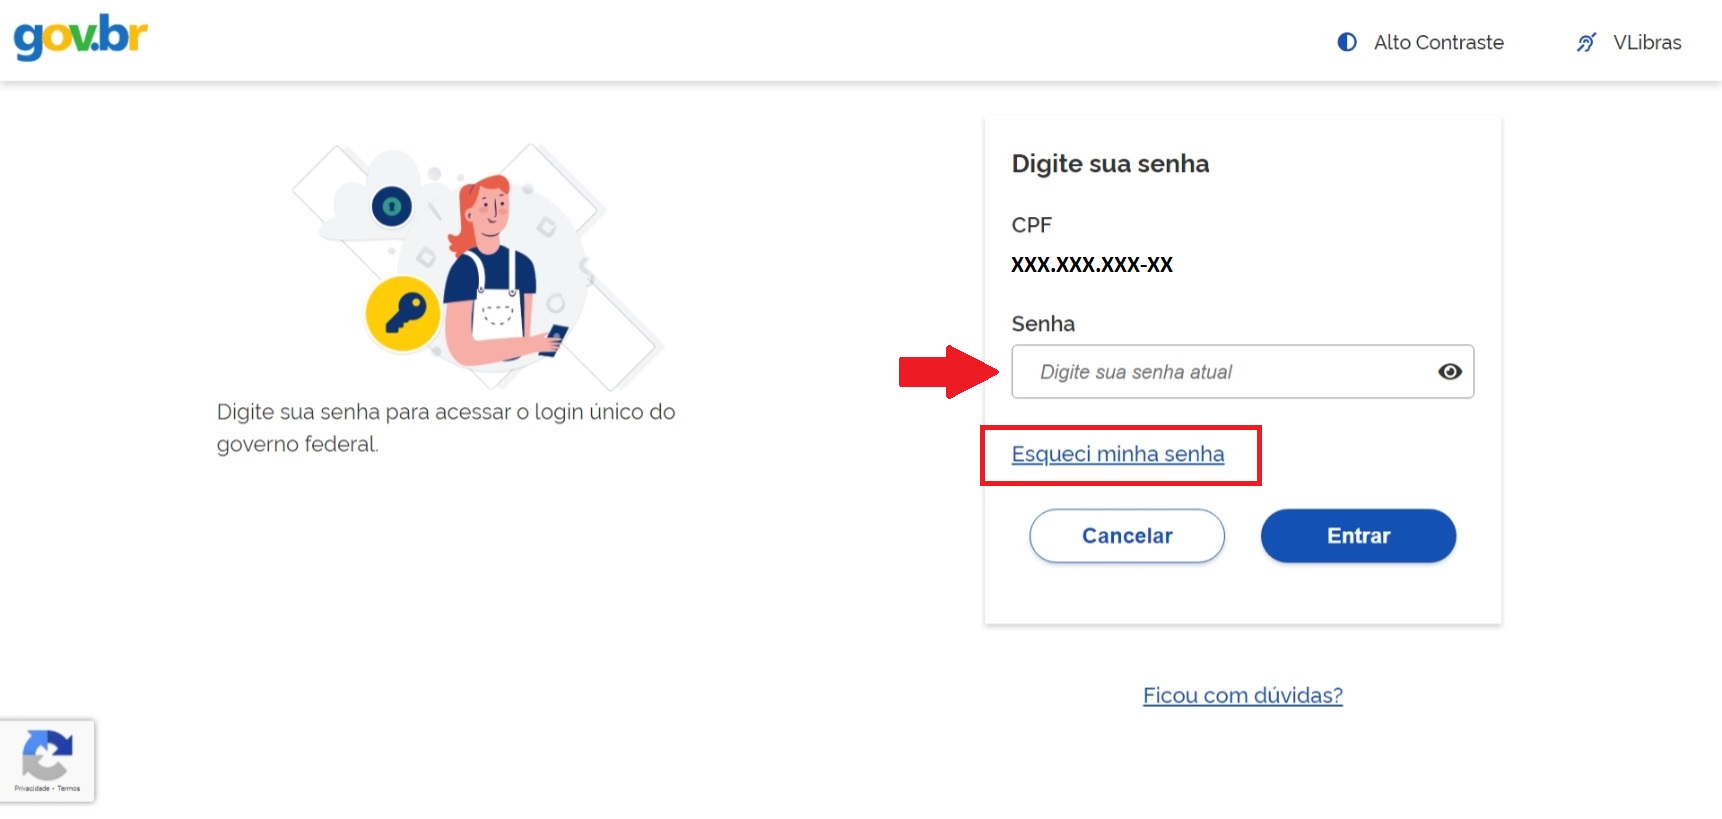
Task: Click 'Privacidade' in the bottom-left badge
Action: (x=32, y=788)
